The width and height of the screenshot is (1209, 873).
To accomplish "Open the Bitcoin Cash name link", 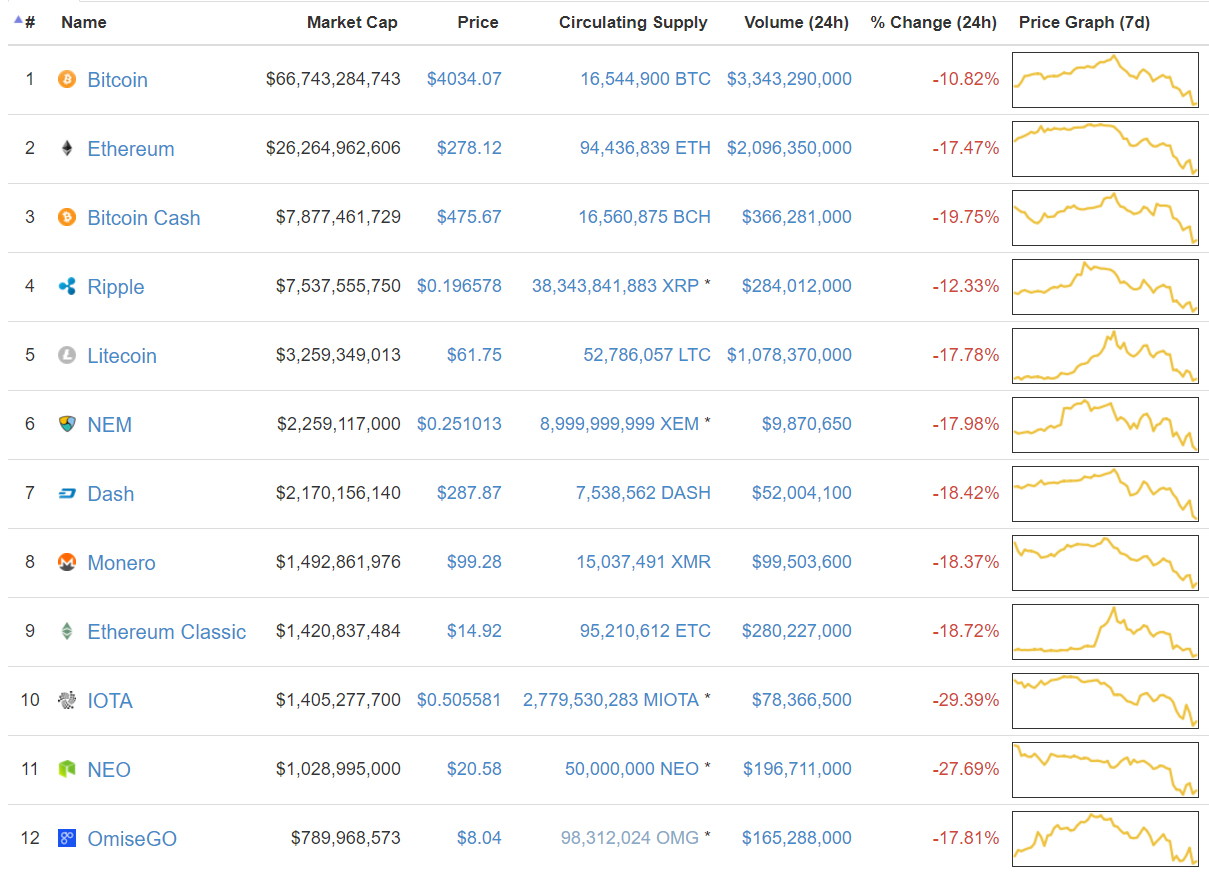I will pyautogui.click(x=144, y=218).
